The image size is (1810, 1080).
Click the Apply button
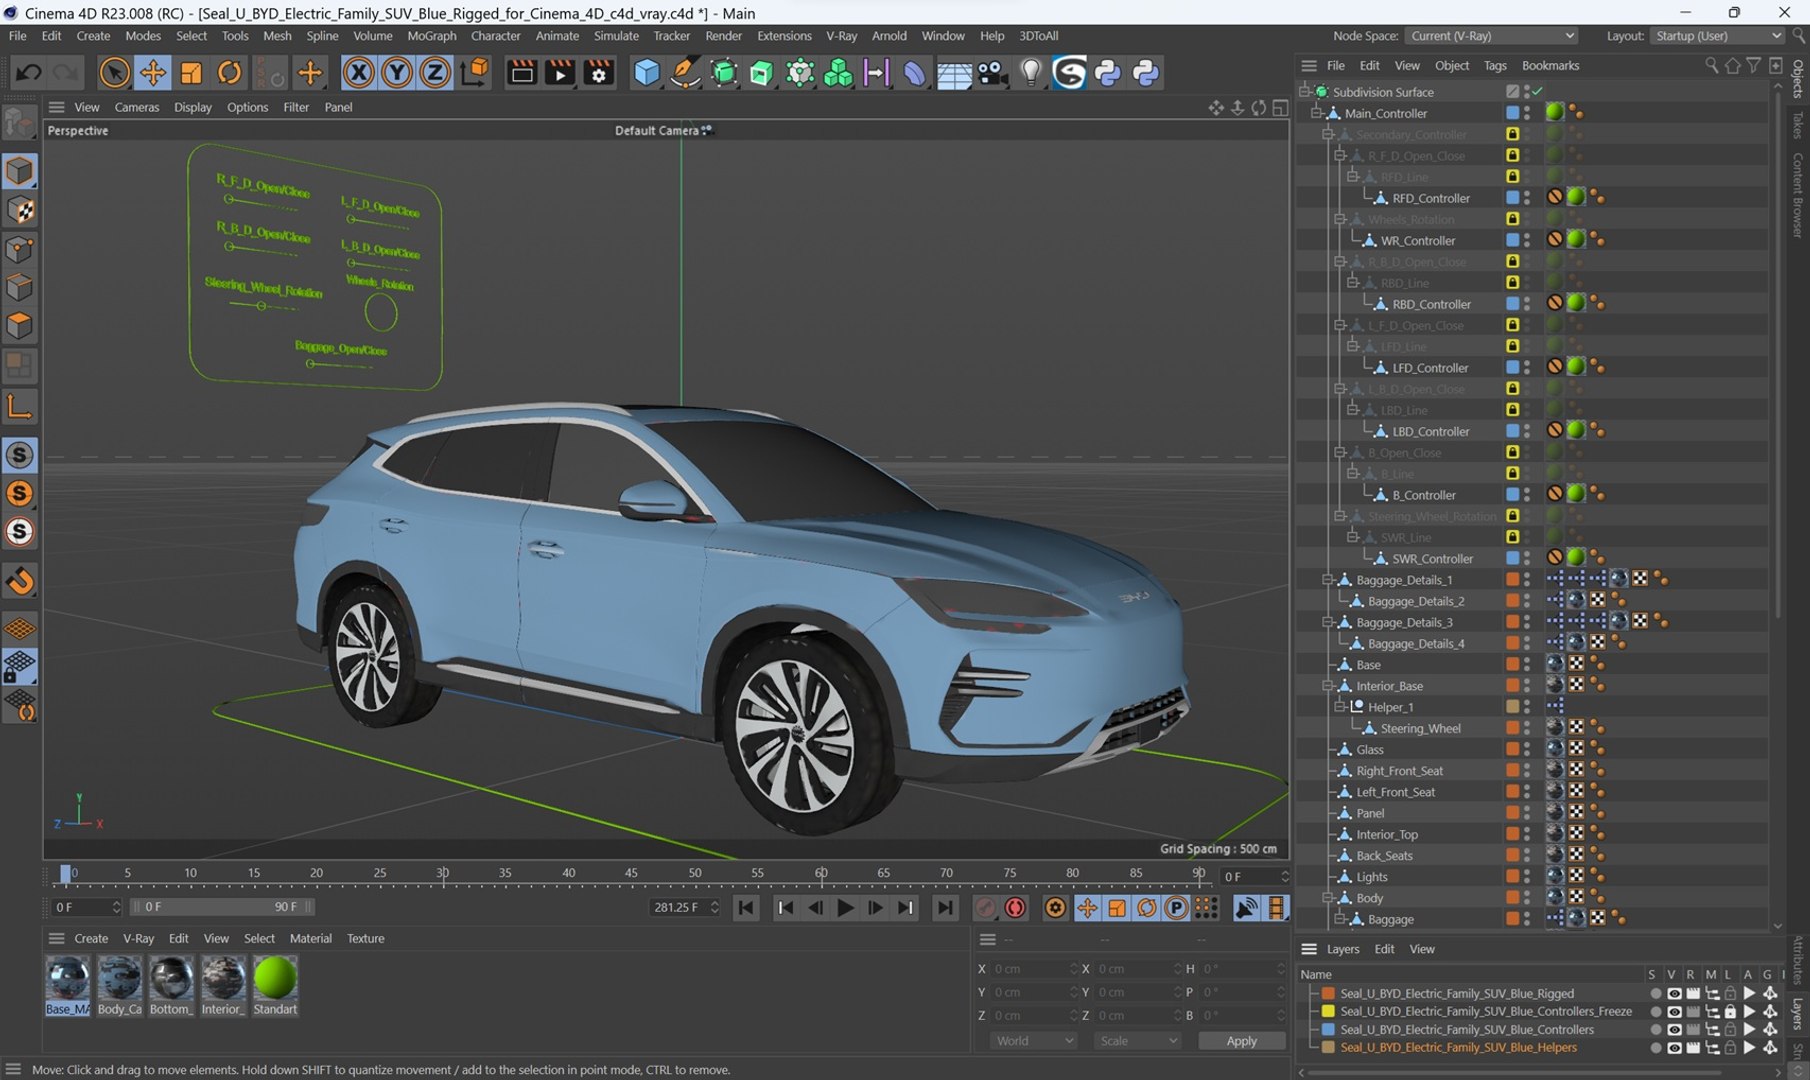(1241, 1041)
